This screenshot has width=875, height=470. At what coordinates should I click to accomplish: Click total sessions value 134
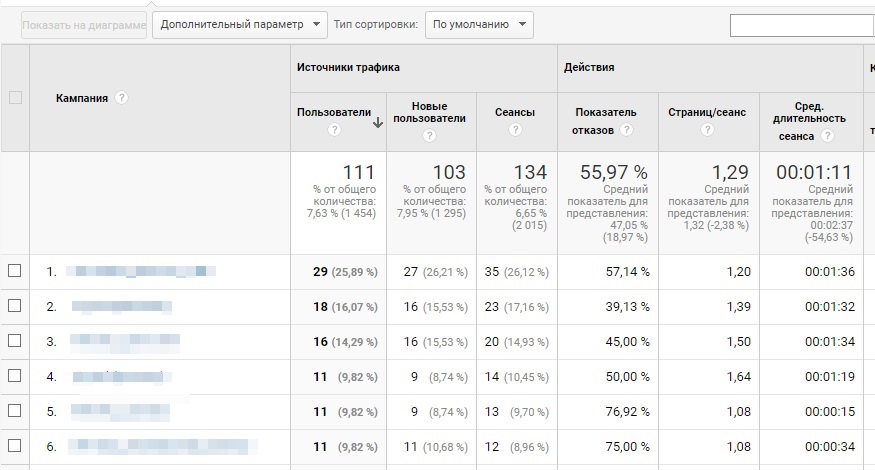pos(530,172)
